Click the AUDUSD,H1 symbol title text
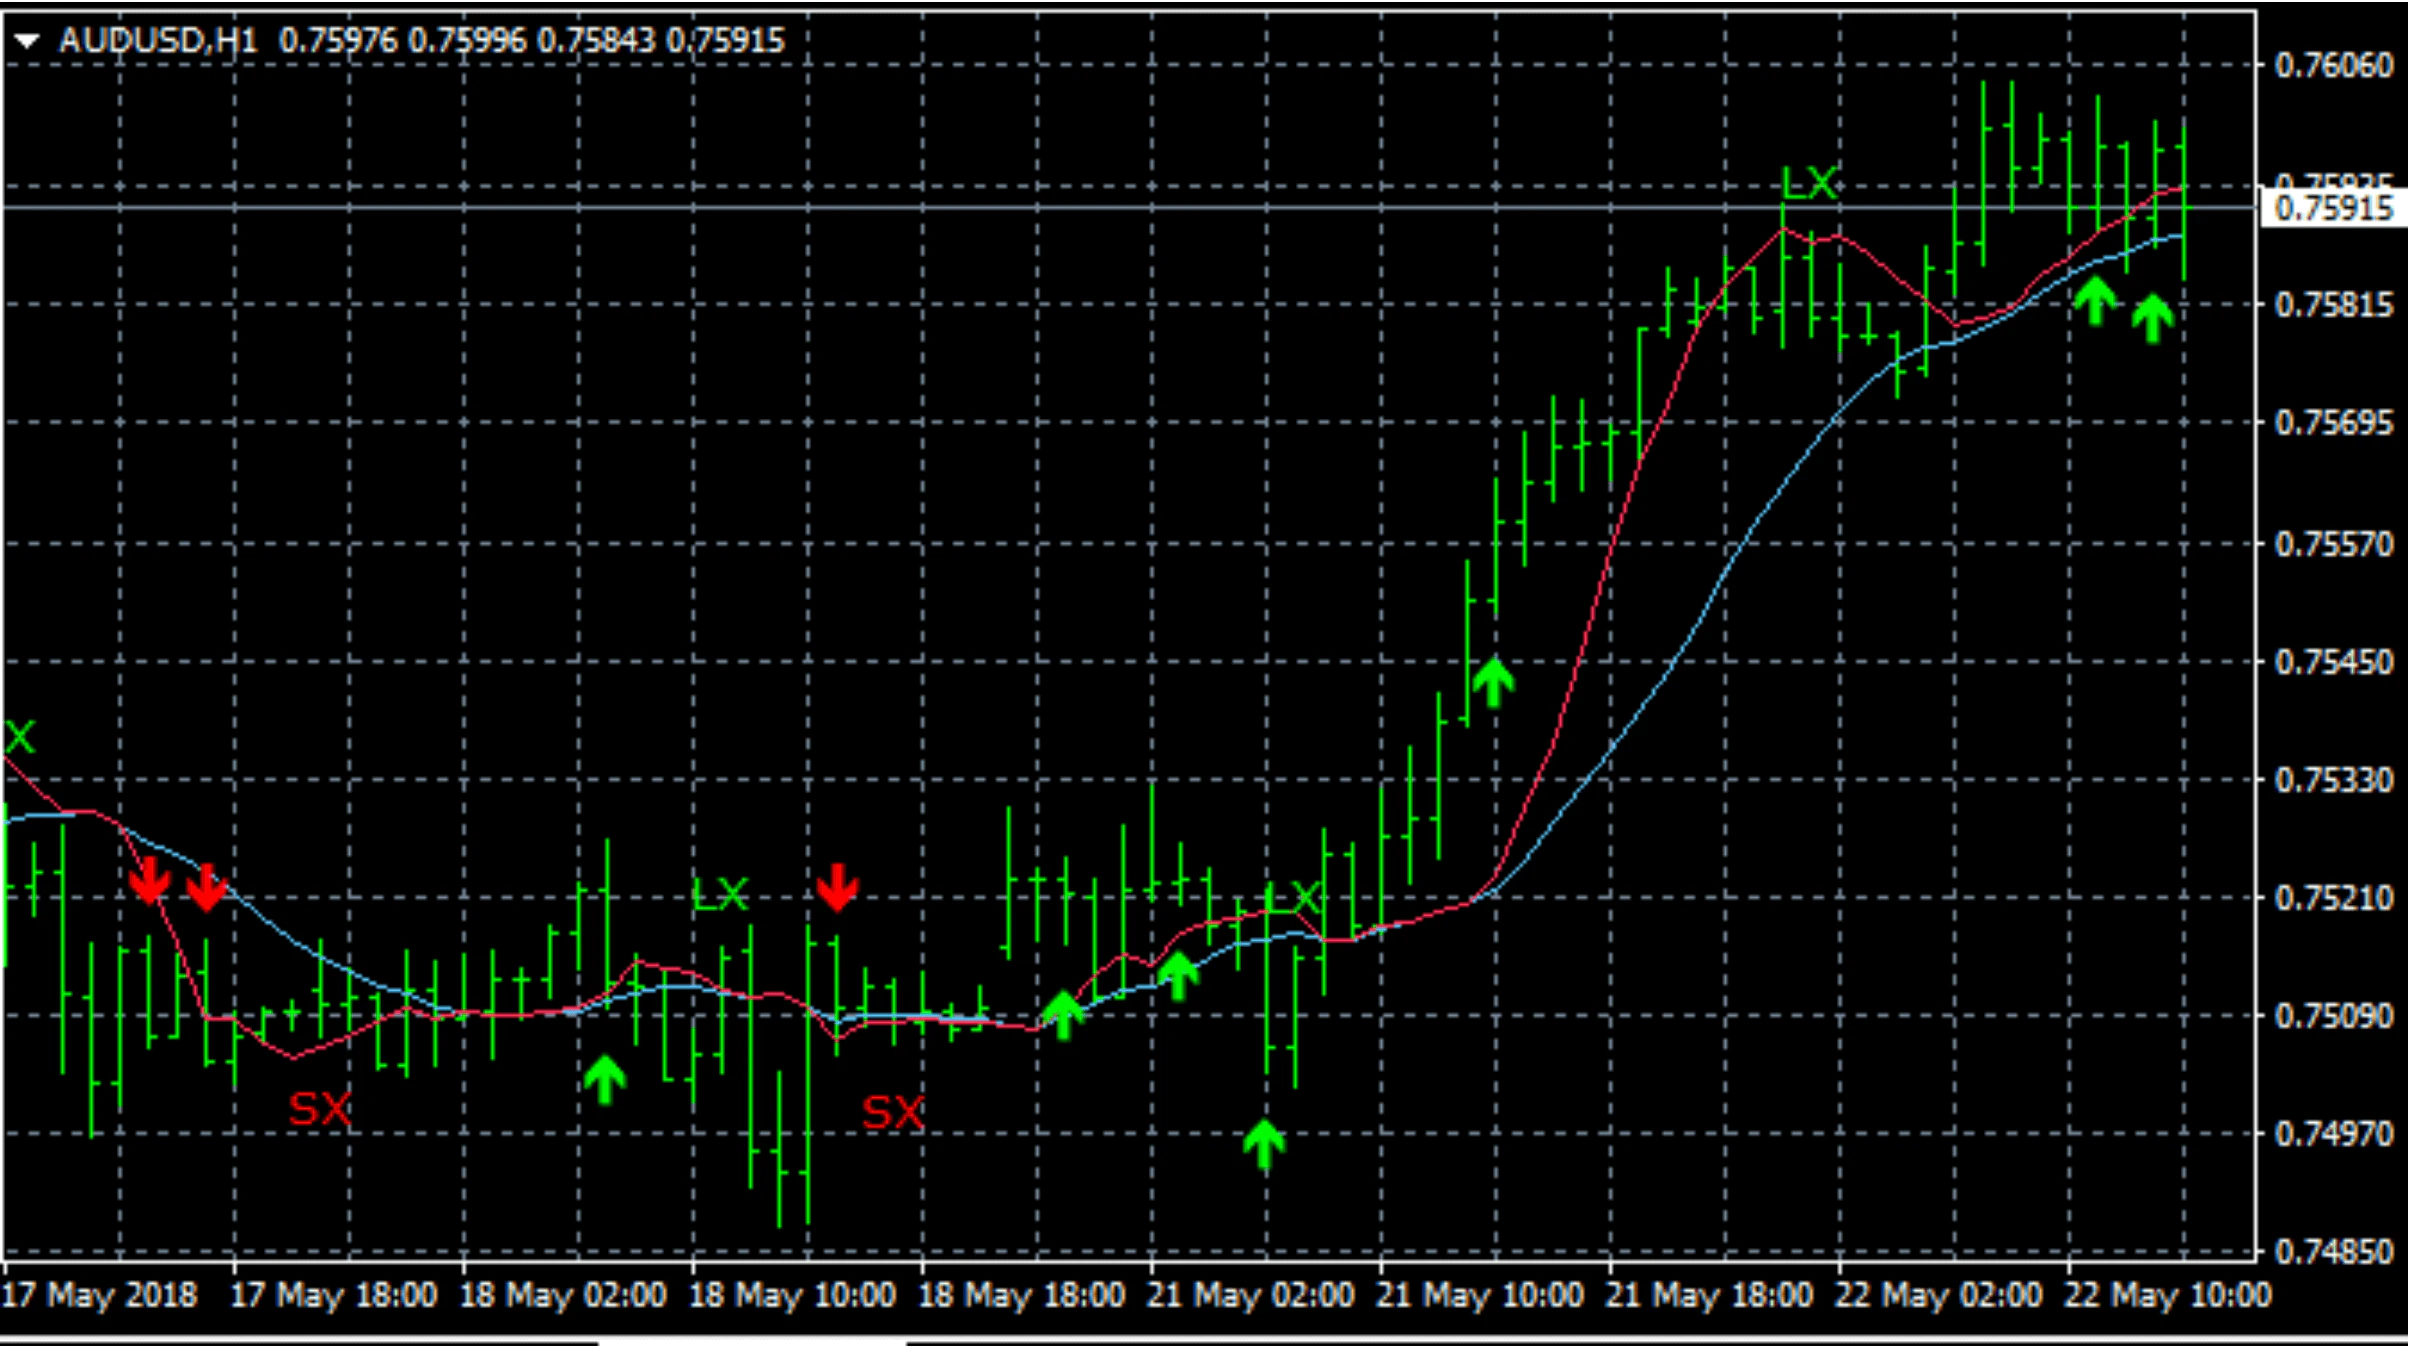Viewport: 2412px width, 1352px height. click(x=158, y=41)
